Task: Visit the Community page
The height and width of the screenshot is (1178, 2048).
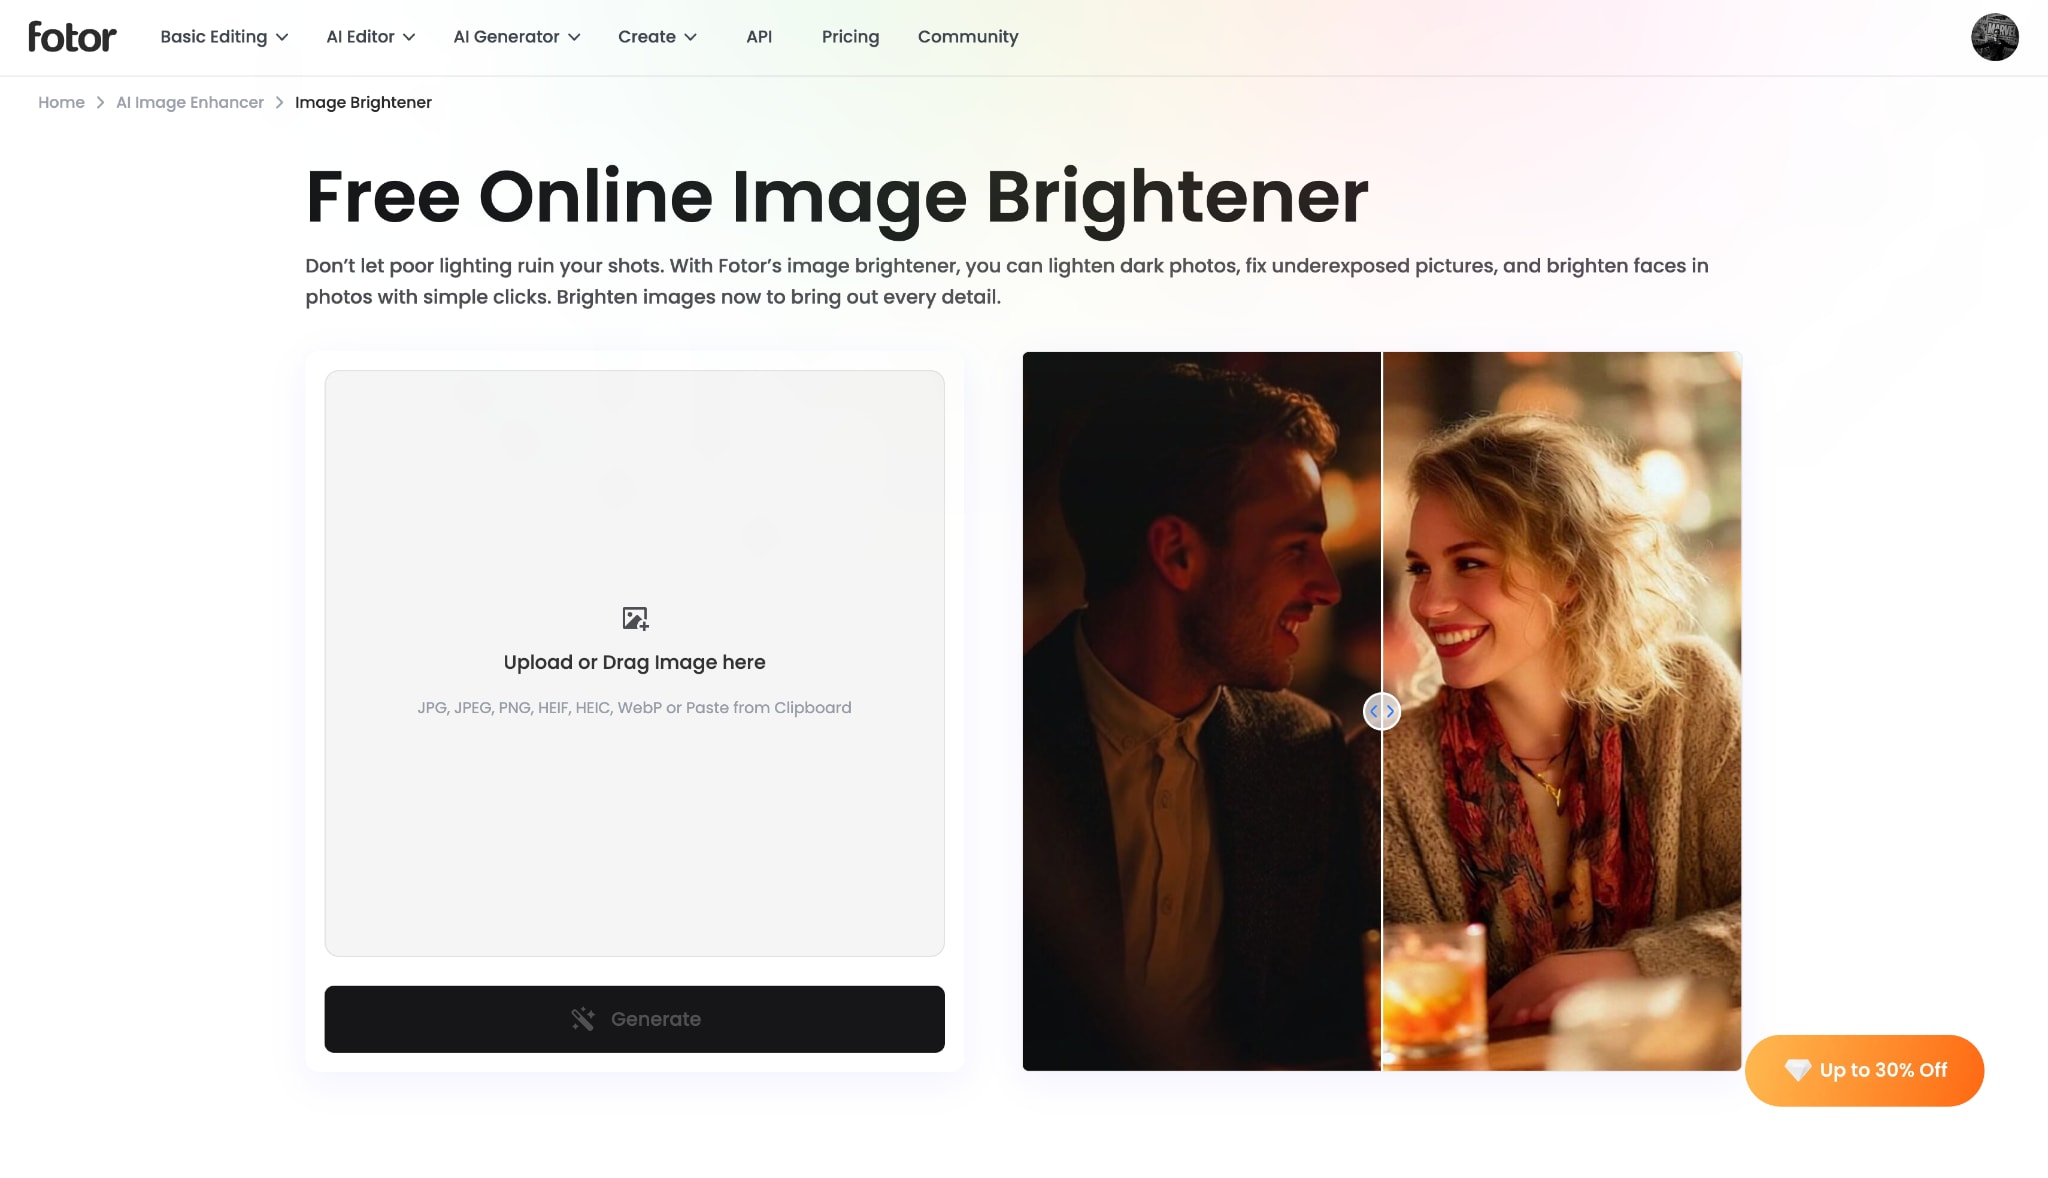Action: coord(968,37)
